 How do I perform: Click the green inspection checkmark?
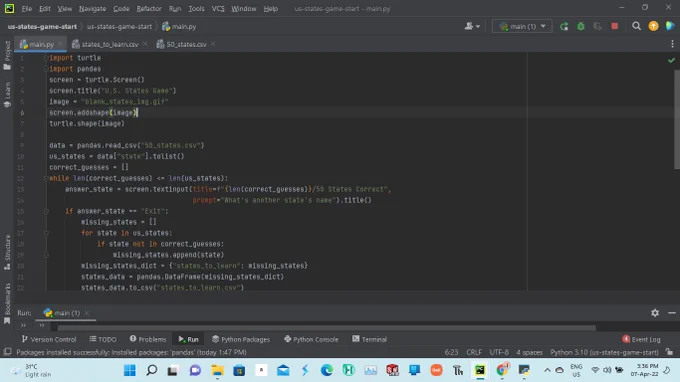671,60
